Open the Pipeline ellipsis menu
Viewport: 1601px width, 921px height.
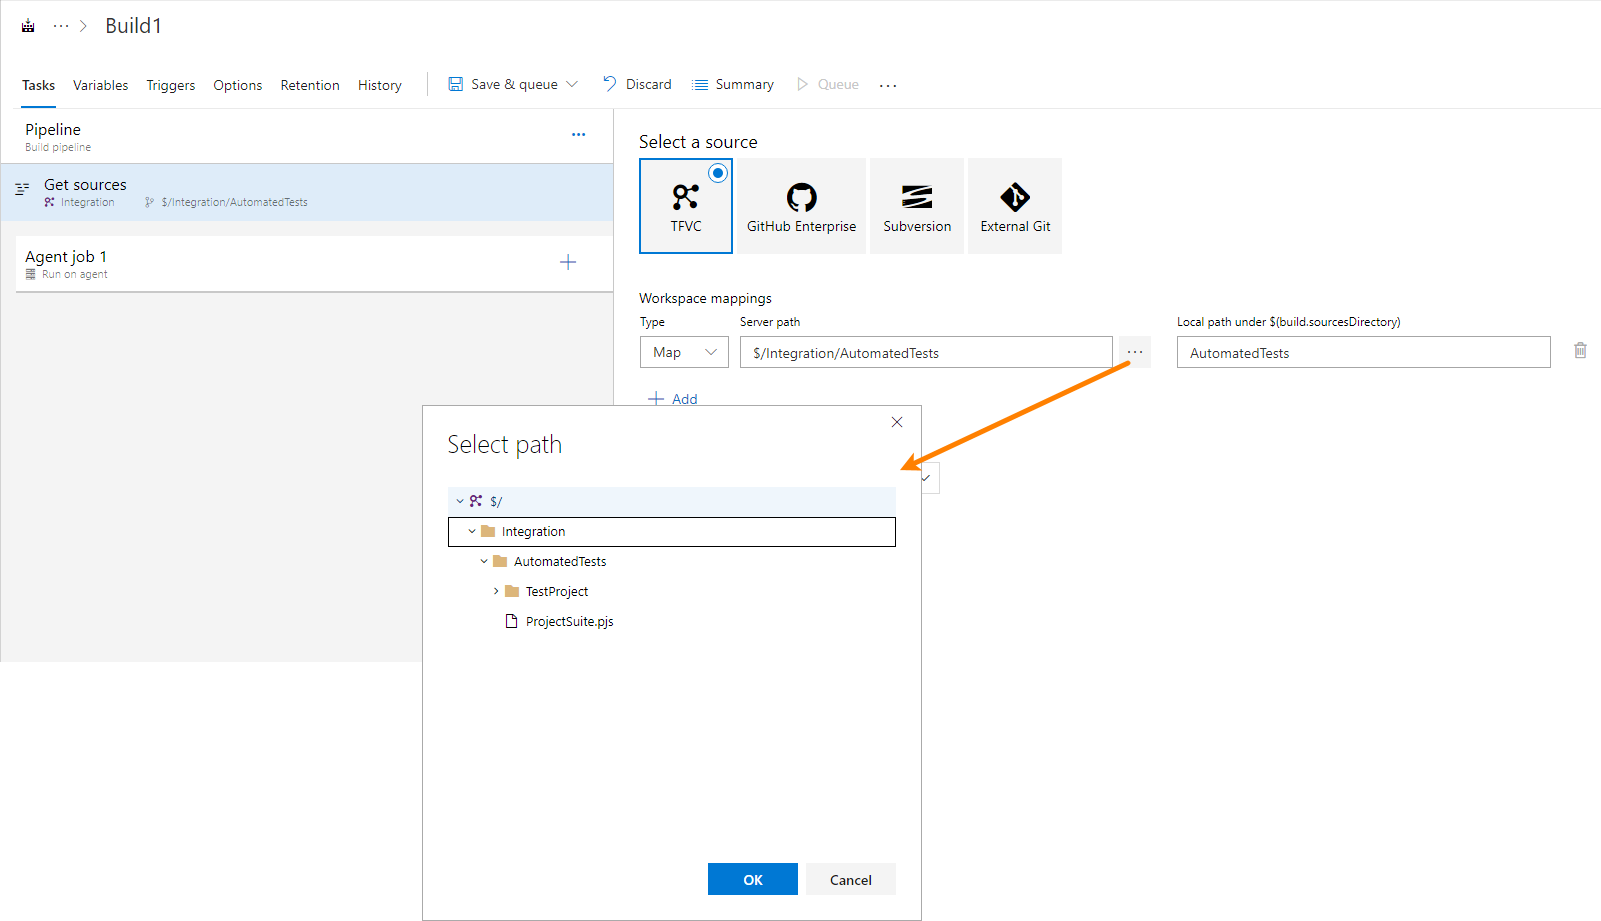578,133
